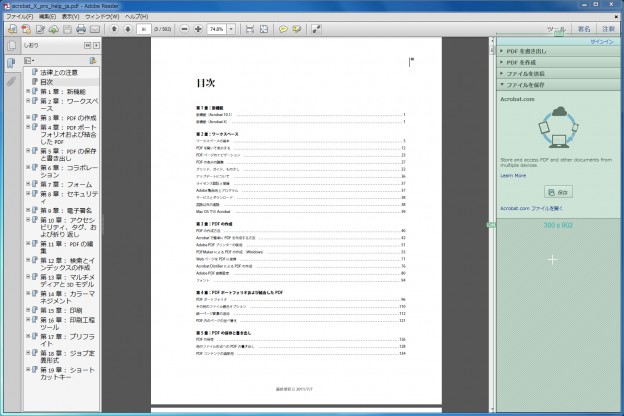Select 第 17 章 プリフライト bookmark
624x416 pixels.
tap(68, 340)
